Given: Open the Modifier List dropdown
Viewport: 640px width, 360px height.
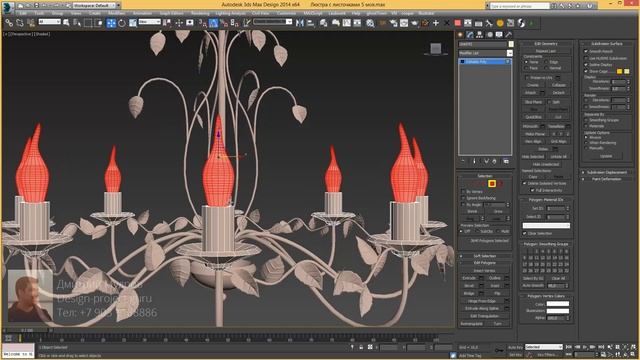Looking at the screenshot, I should (x=485, y=53).
